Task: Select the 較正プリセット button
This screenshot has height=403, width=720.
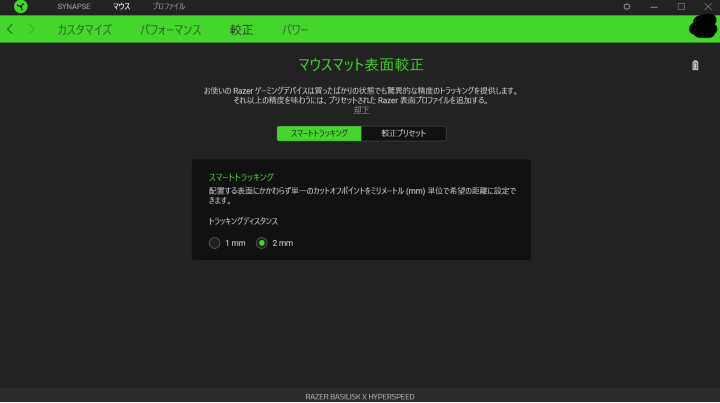Action: [x=404, y=134]
